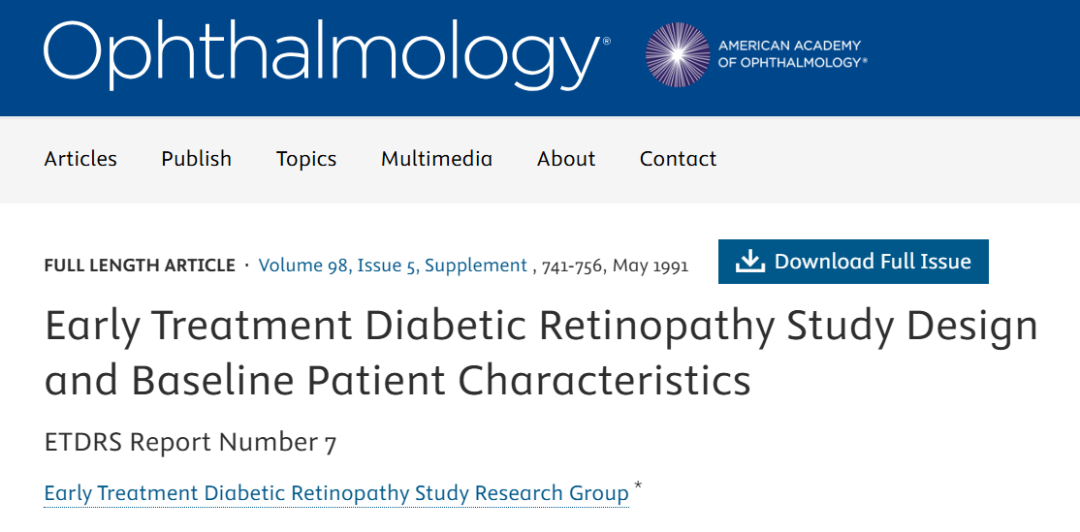
Task: Open the Early Treatment Diabetic Retinopathy Study Research Group author link
Action: tap(336, 494)
